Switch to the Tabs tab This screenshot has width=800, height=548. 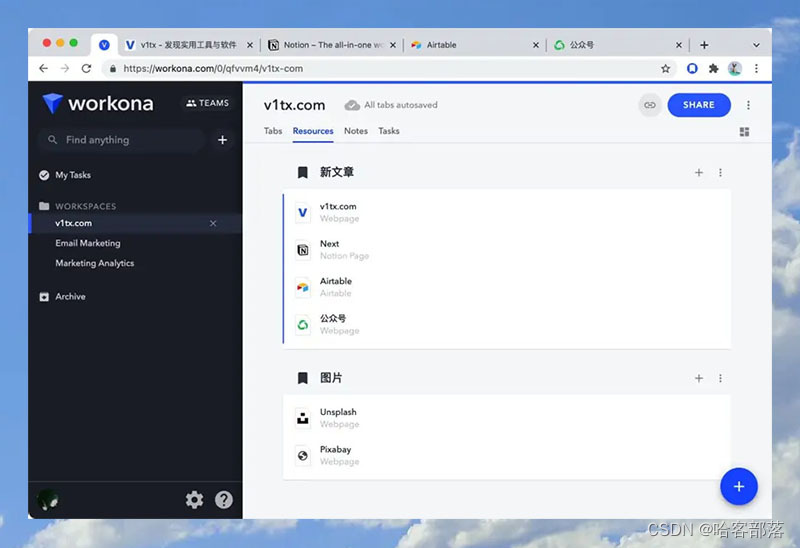pyautogui.click(x=273, y=131)
